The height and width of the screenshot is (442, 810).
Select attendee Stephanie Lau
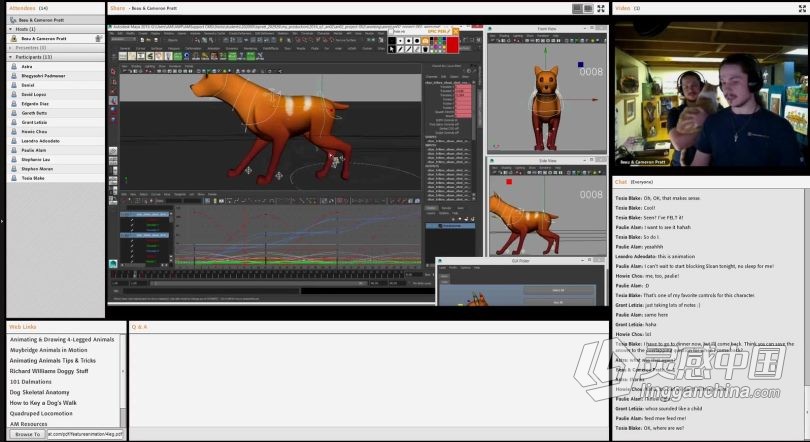click(x=55, y=160)
